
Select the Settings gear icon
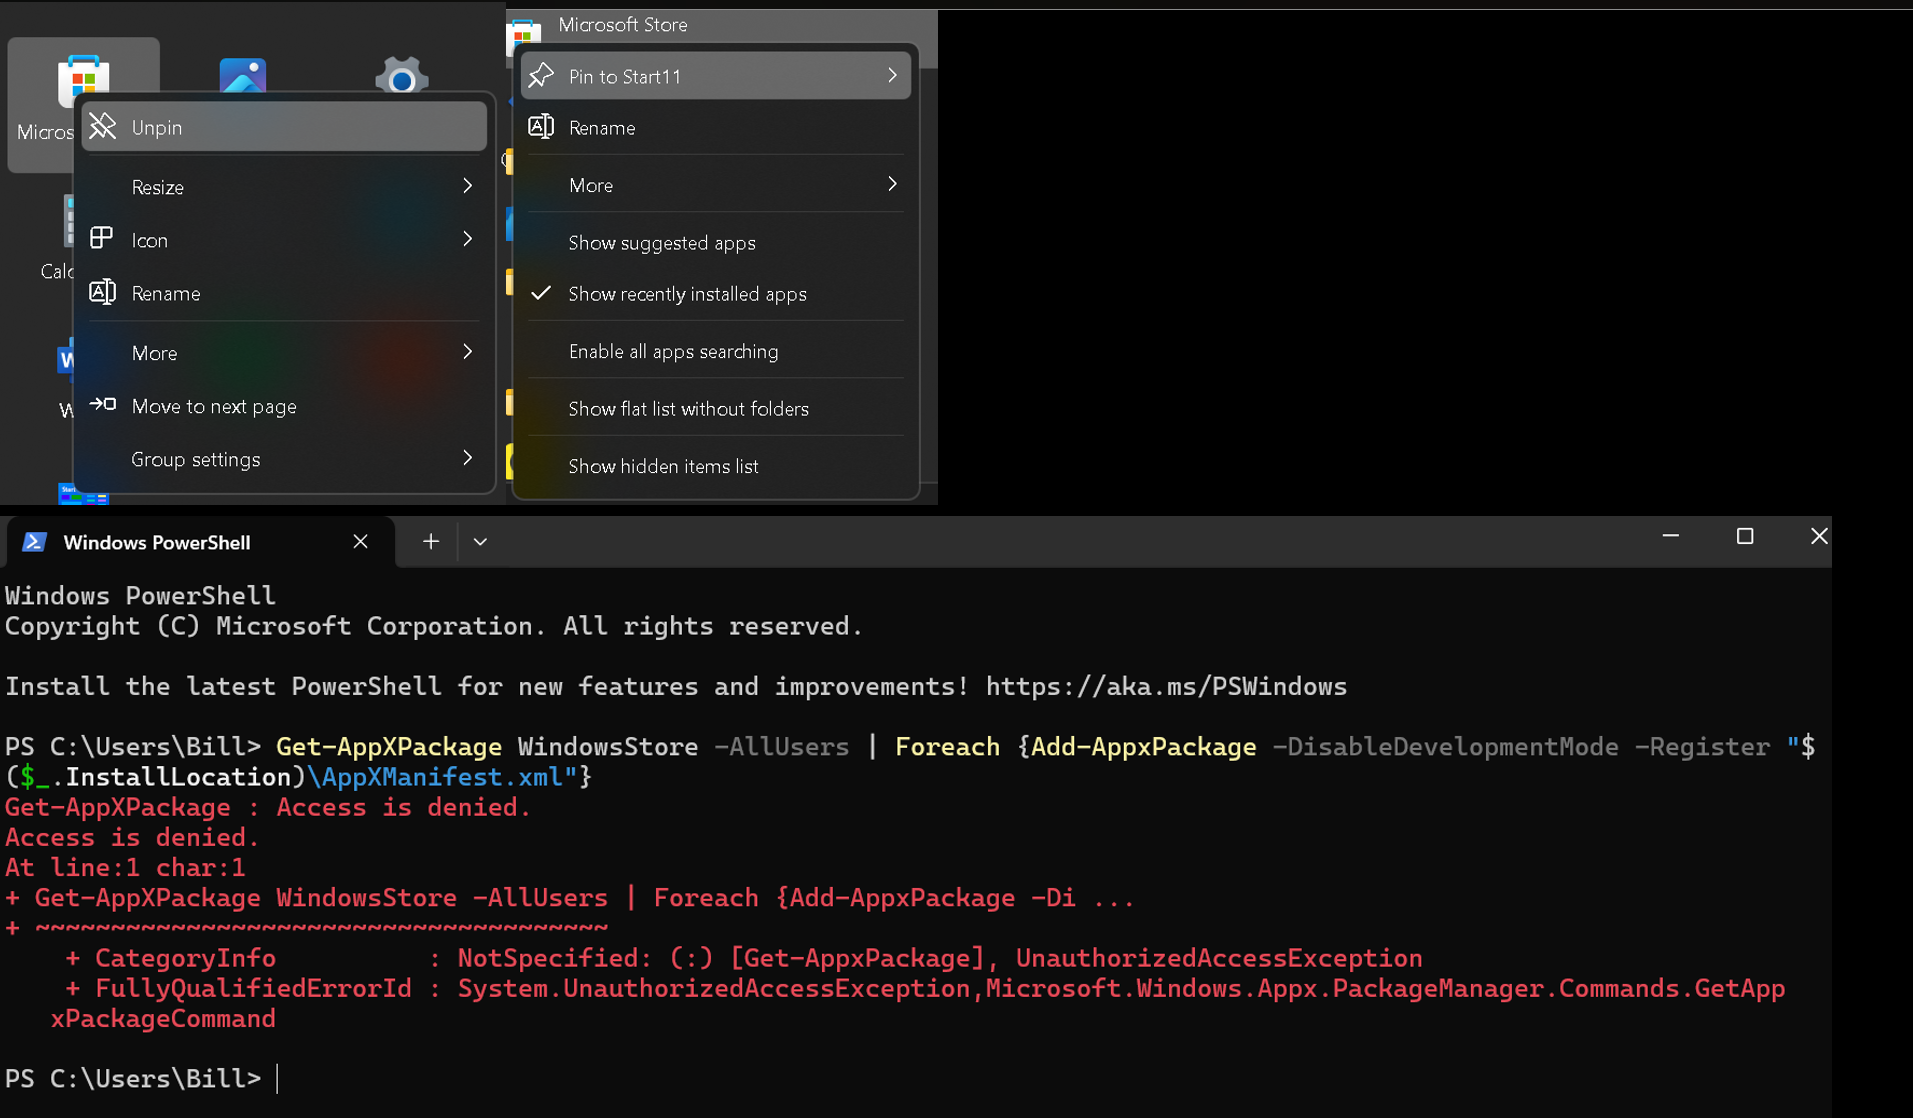click(401, 75)
